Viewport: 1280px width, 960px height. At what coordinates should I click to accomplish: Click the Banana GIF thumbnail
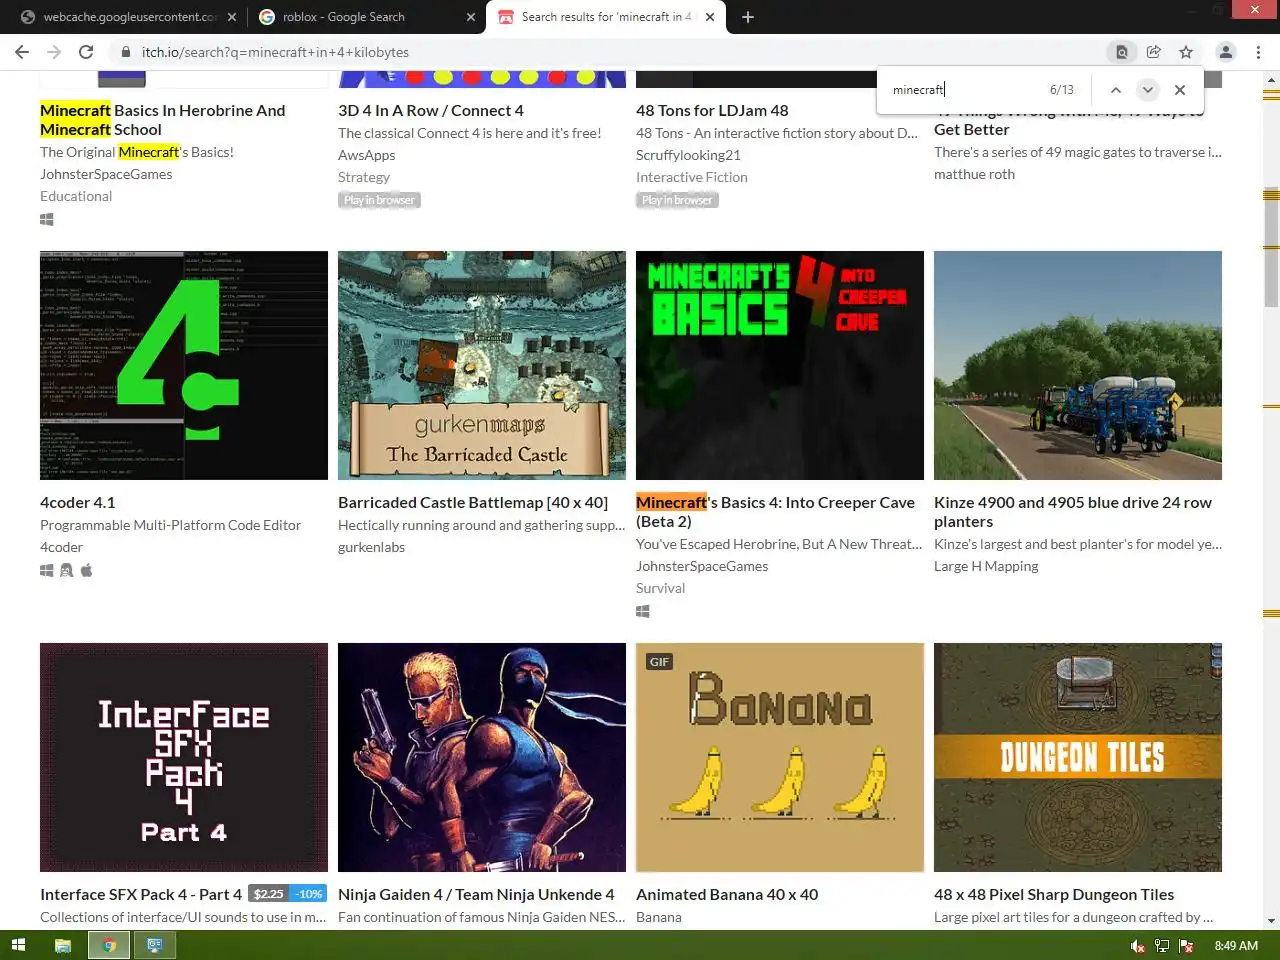click(x=780, y=757)
